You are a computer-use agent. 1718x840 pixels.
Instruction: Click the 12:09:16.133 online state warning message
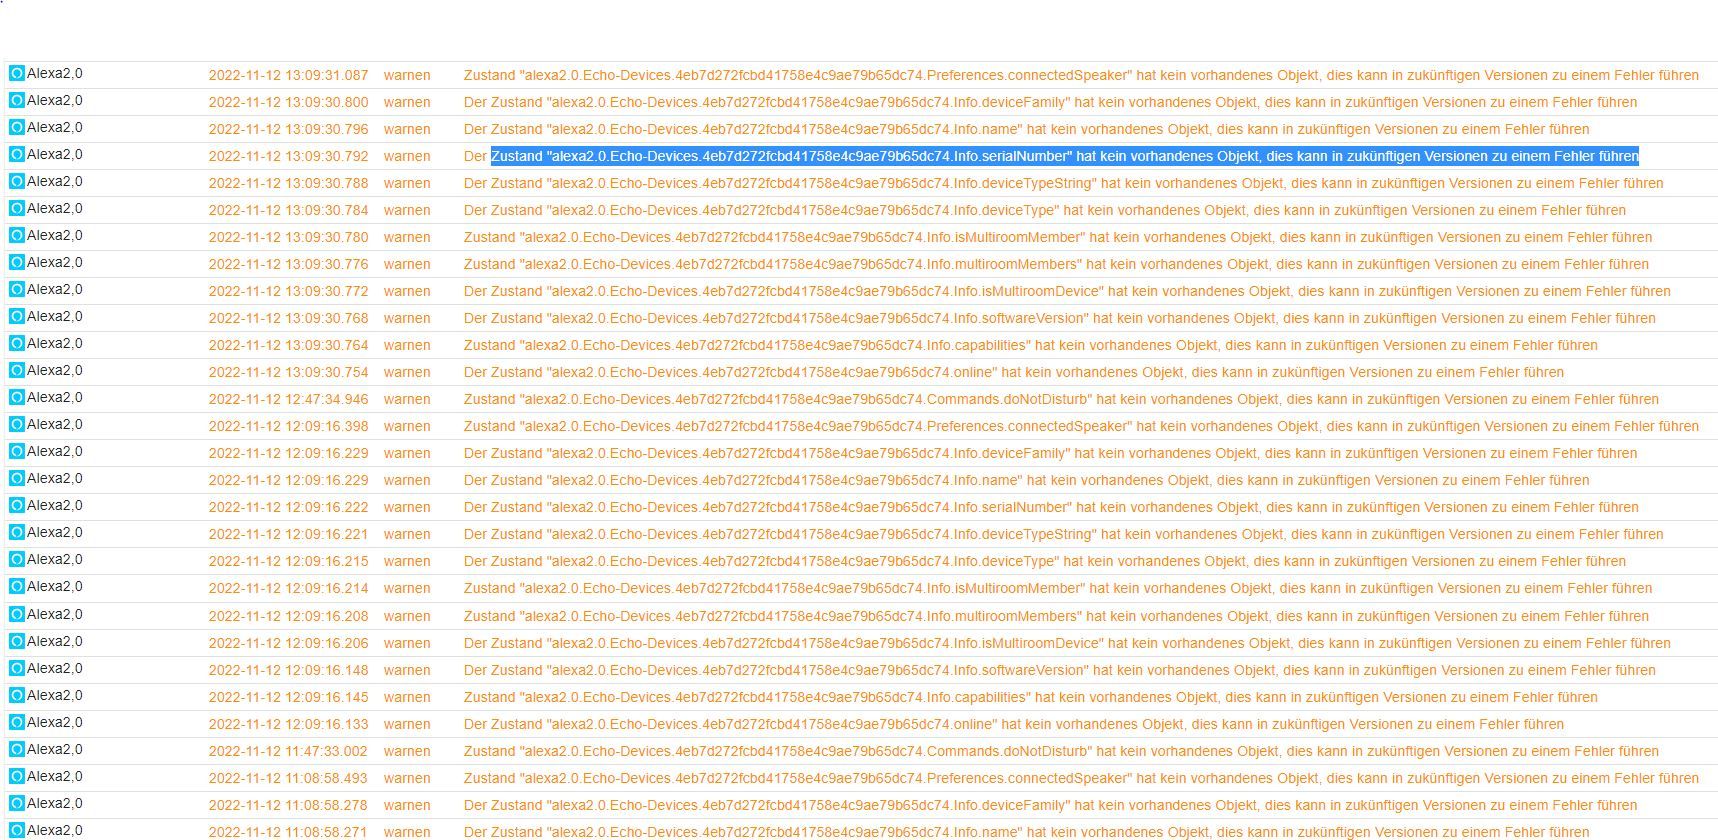pyautogui.click(x=1013, y=724)
